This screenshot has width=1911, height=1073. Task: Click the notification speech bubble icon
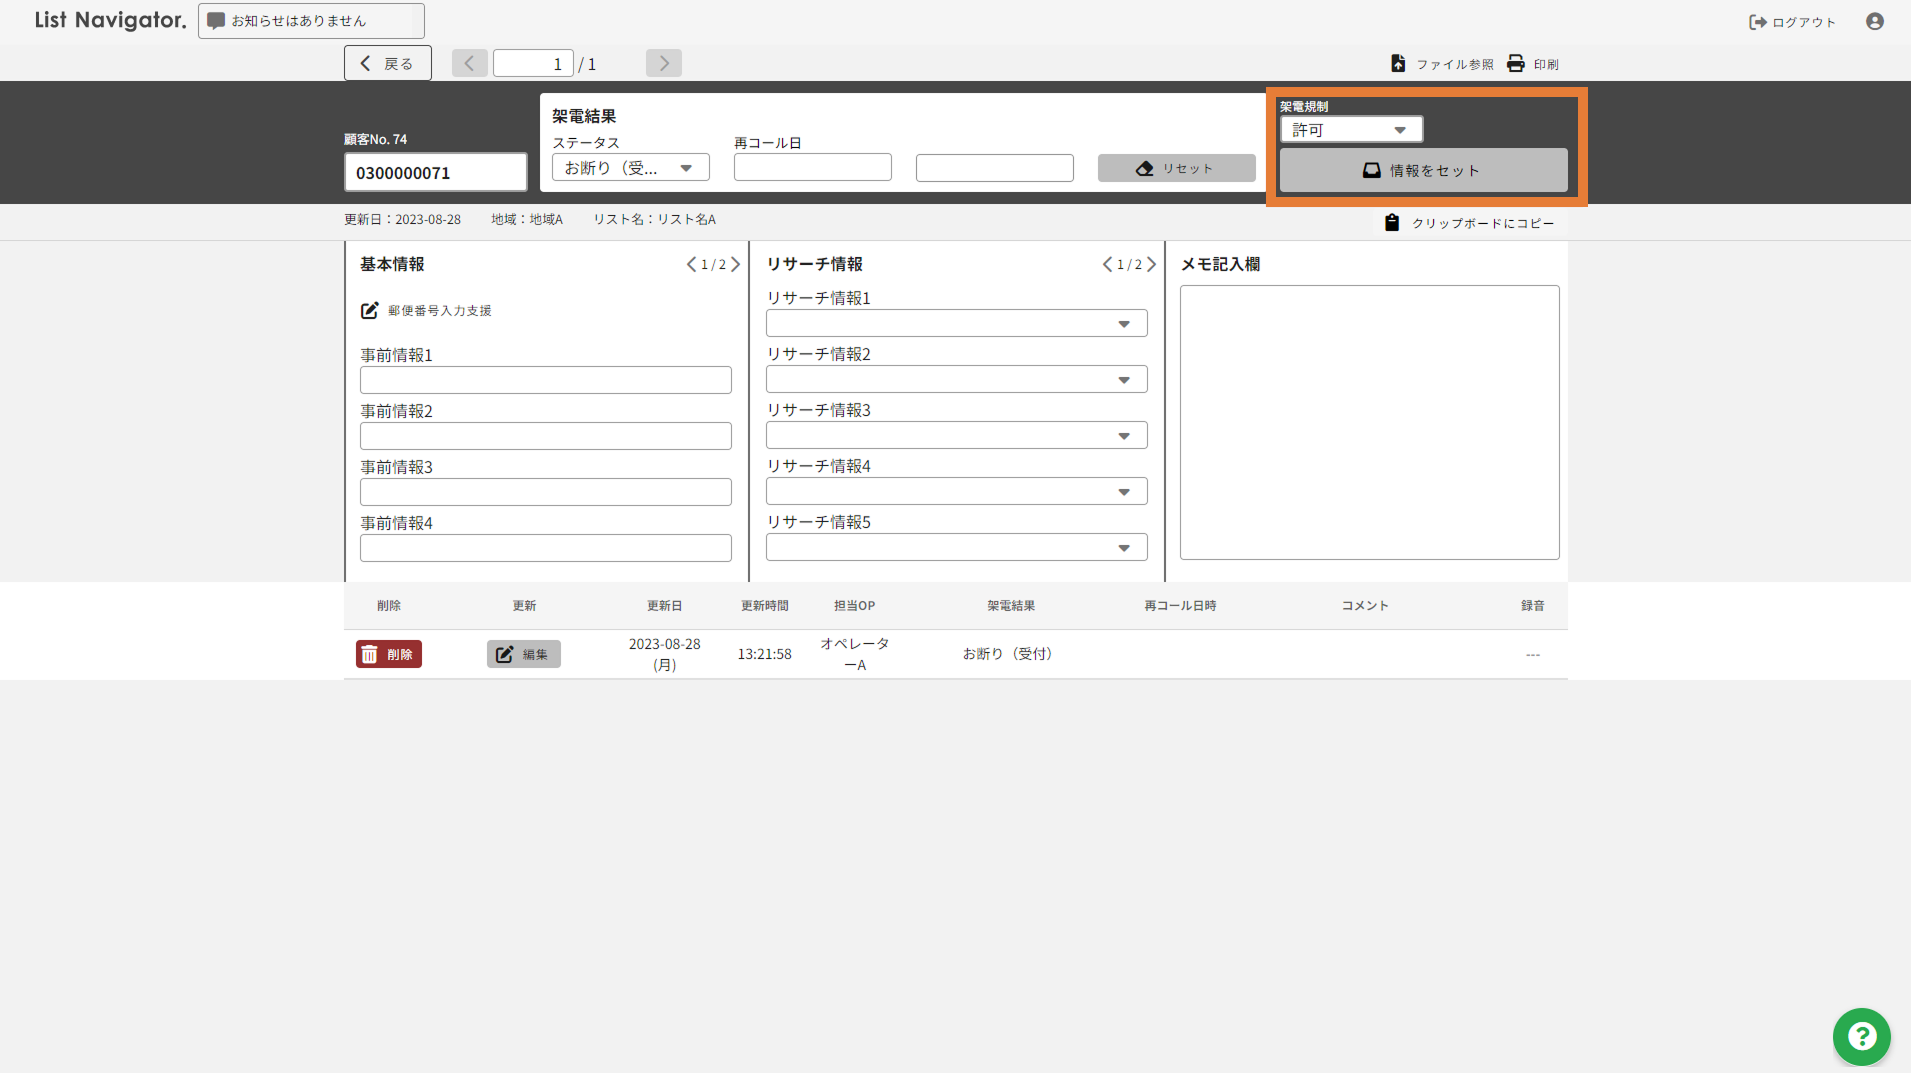tap(216, 21)
